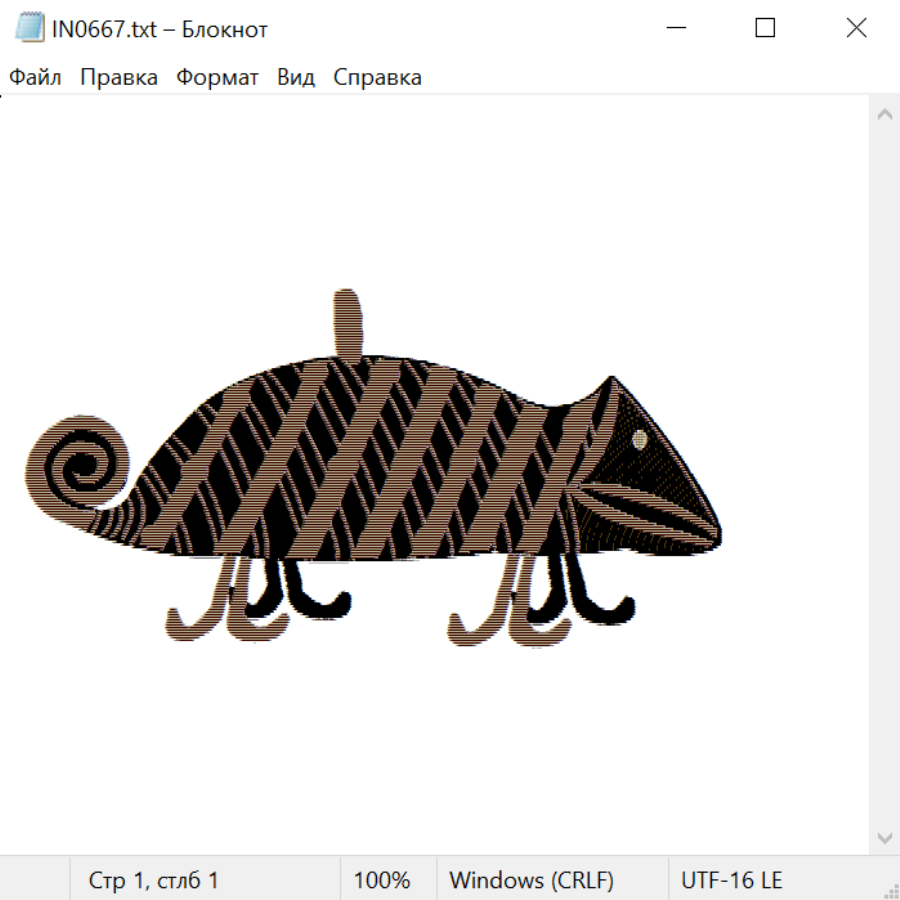
Task: Click the resize grip in bottom-right corner
Action: click(890, 890)
